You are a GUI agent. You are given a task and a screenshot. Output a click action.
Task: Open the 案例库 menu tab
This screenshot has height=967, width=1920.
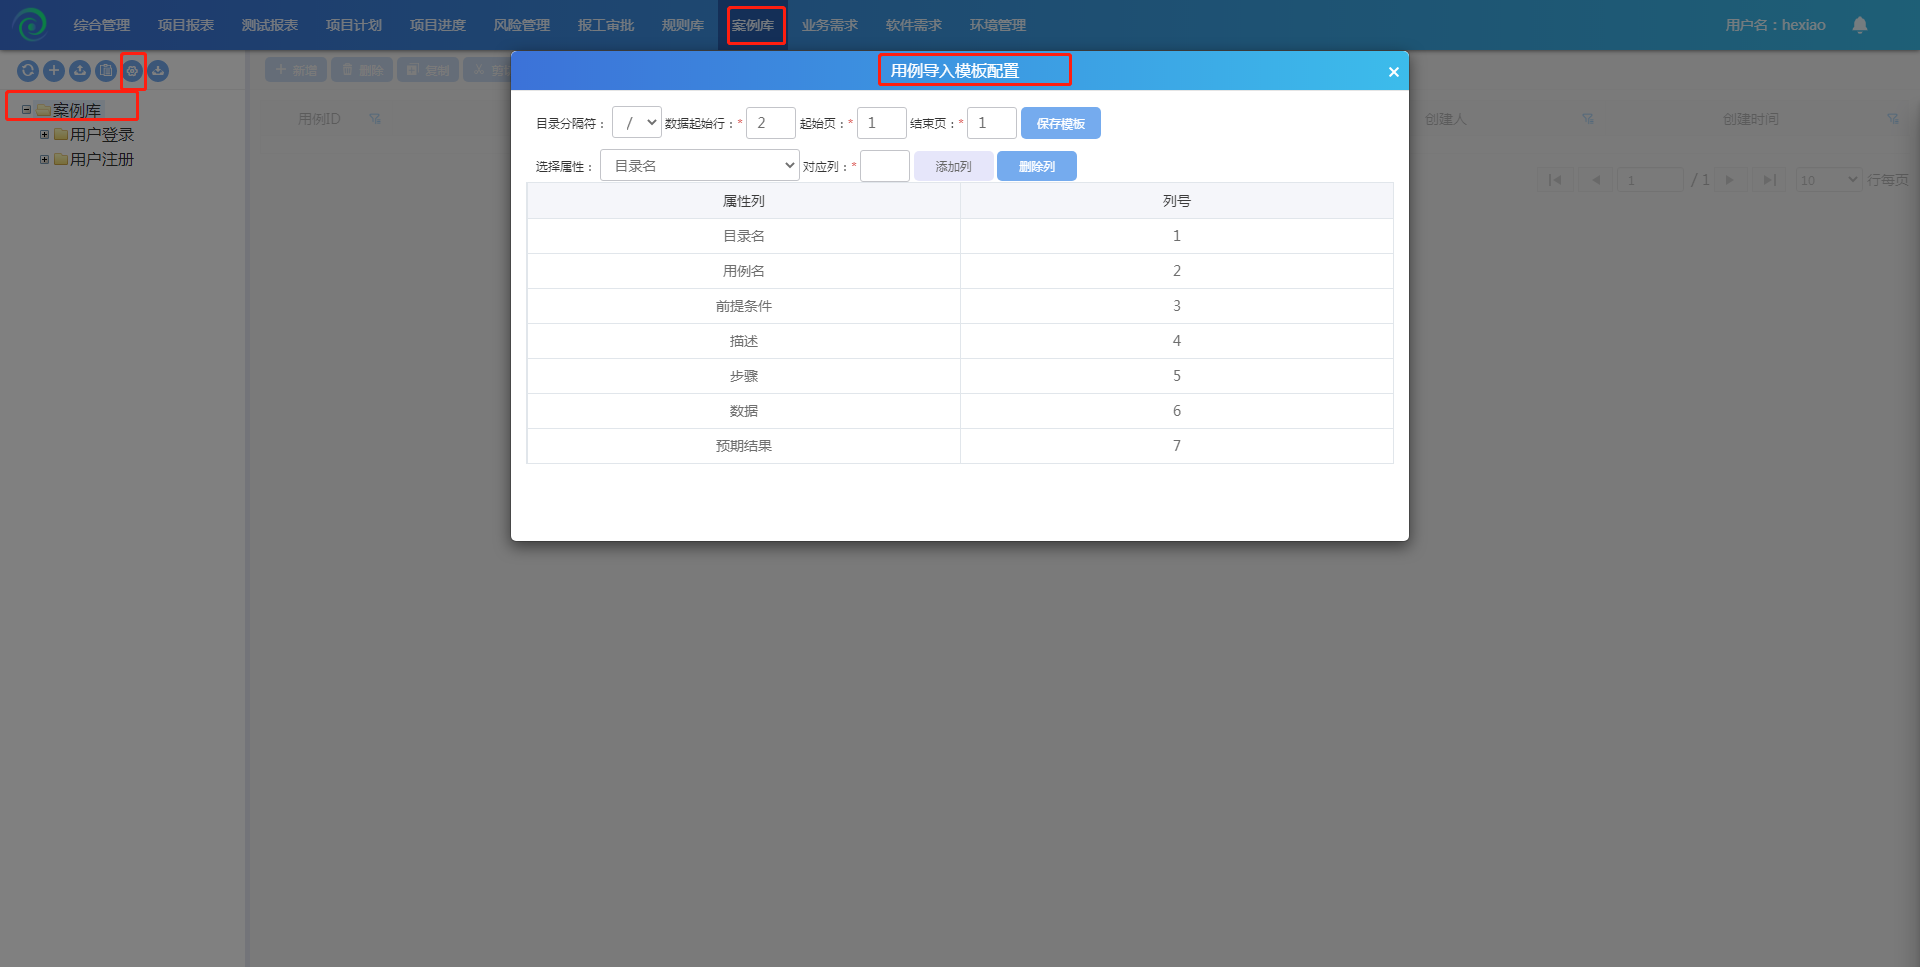coord(753,25)
